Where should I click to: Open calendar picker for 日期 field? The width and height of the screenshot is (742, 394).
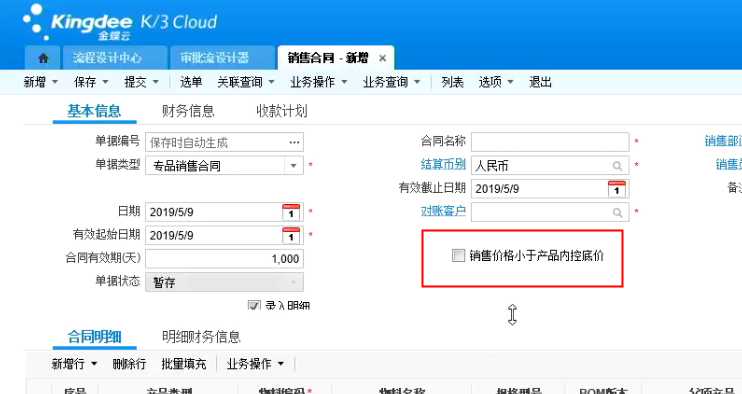[291, 212]
